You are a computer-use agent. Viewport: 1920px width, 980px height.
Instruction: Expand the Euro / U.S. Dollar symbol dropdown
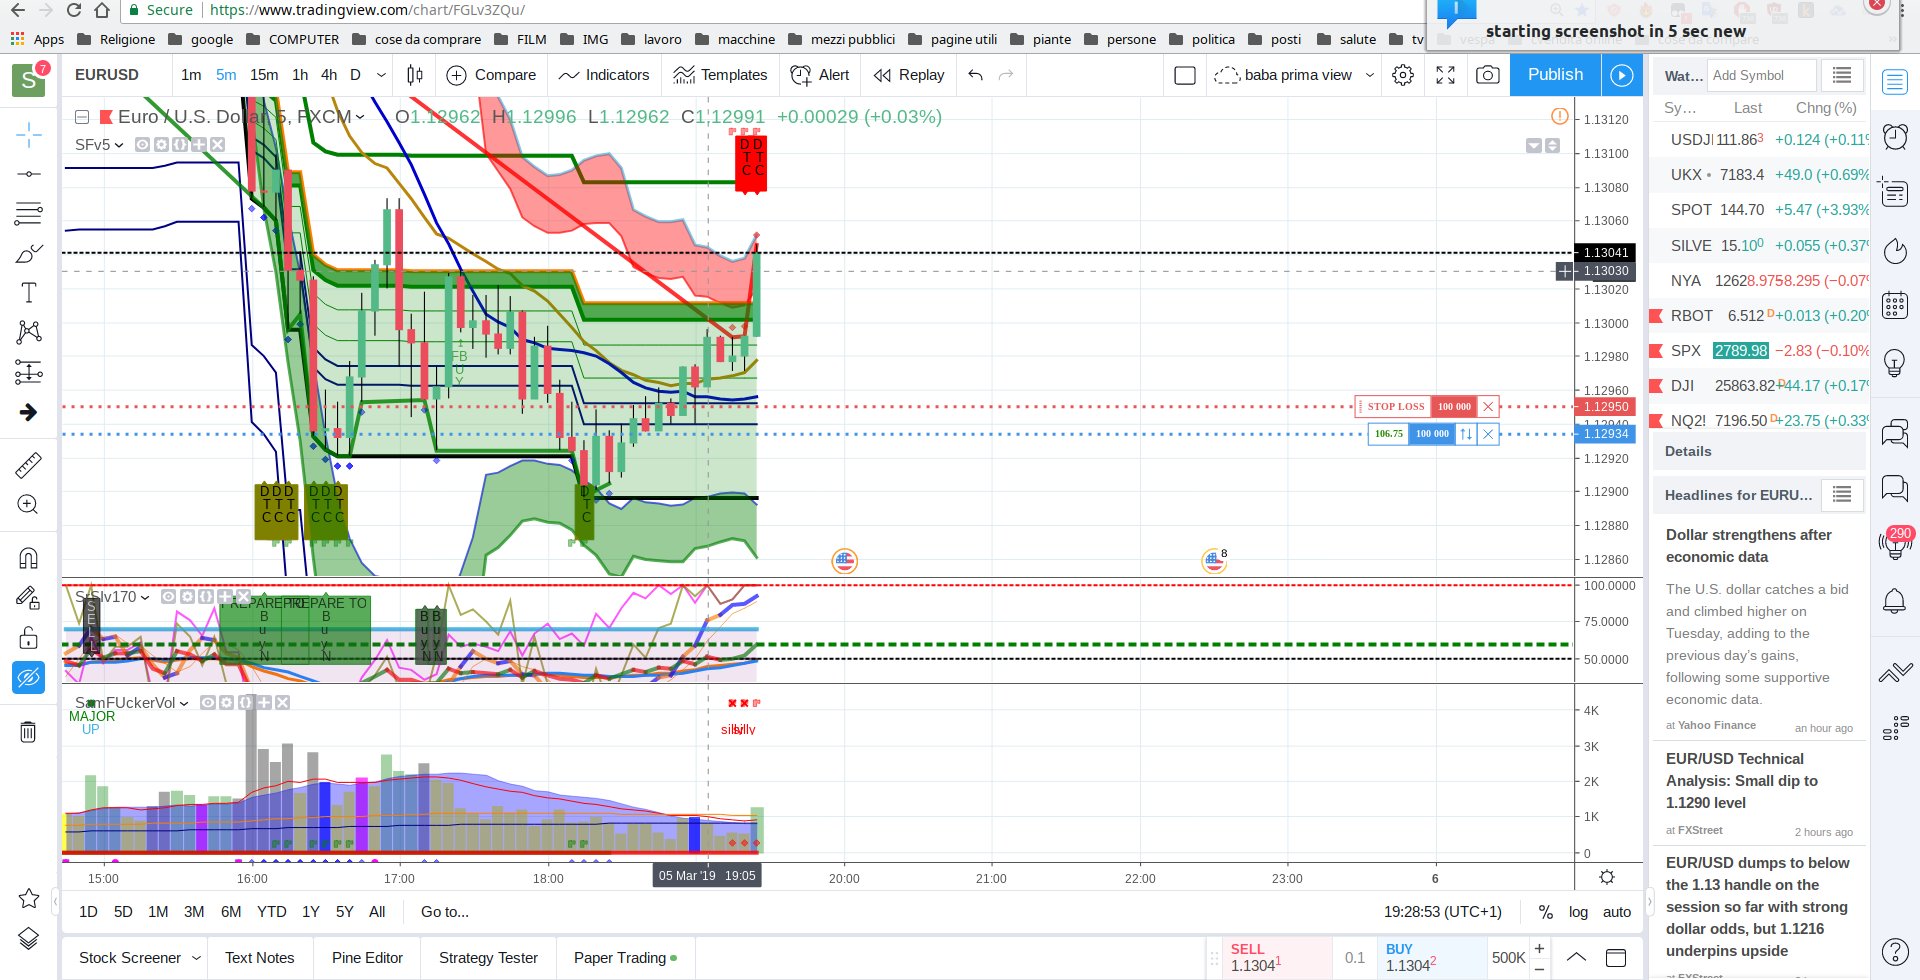point(360,117)
